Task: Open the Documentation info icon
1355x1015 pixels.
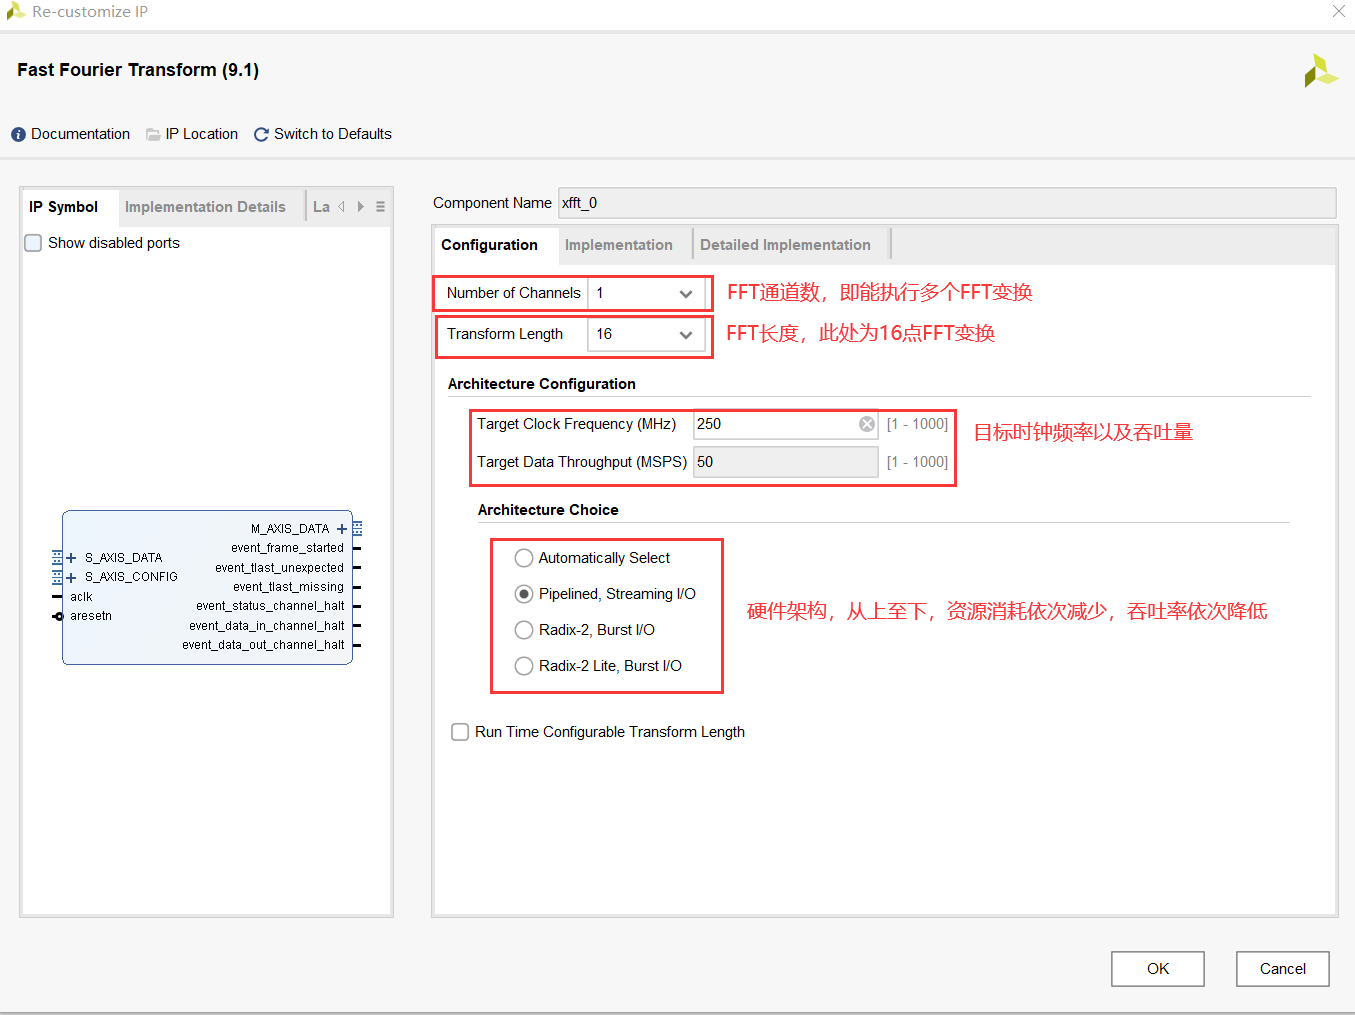Action: [18, 134]
